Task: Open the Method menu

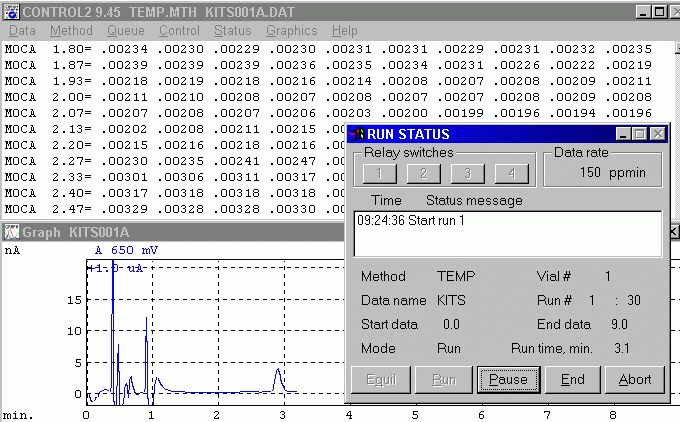Action: tap(71, 31)
